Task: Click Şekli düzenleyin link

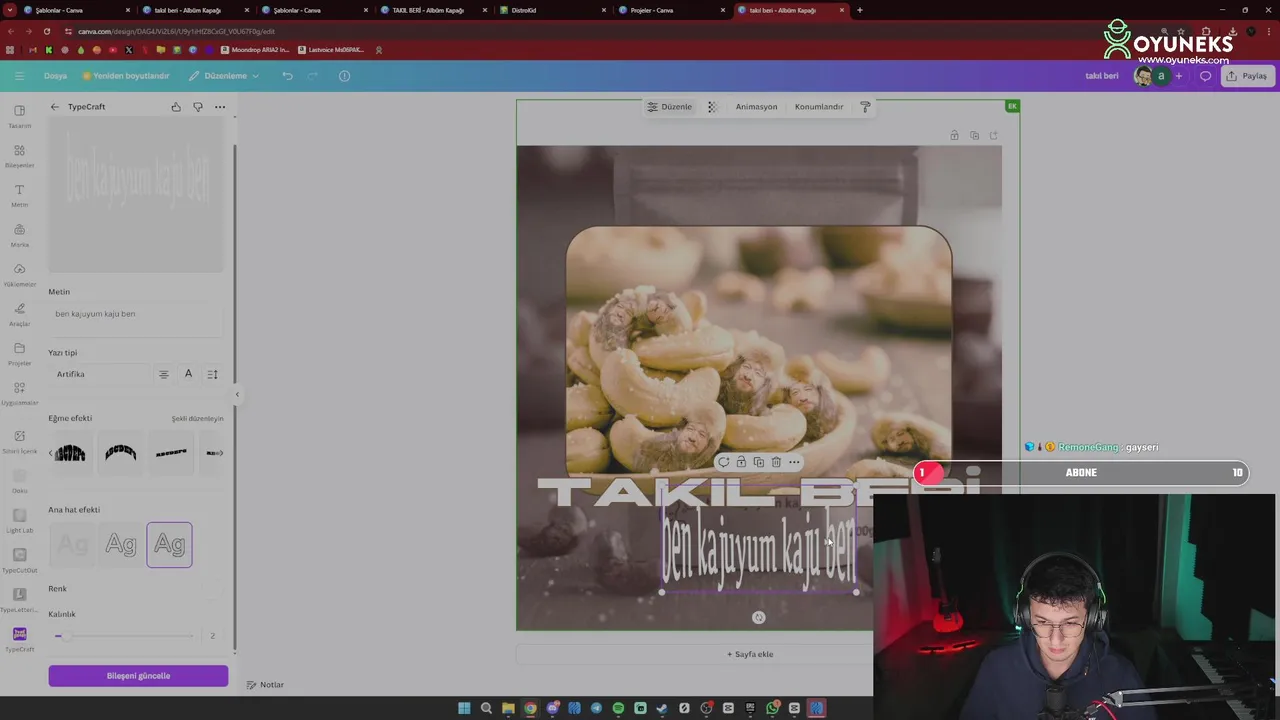Action: point(197,419)
